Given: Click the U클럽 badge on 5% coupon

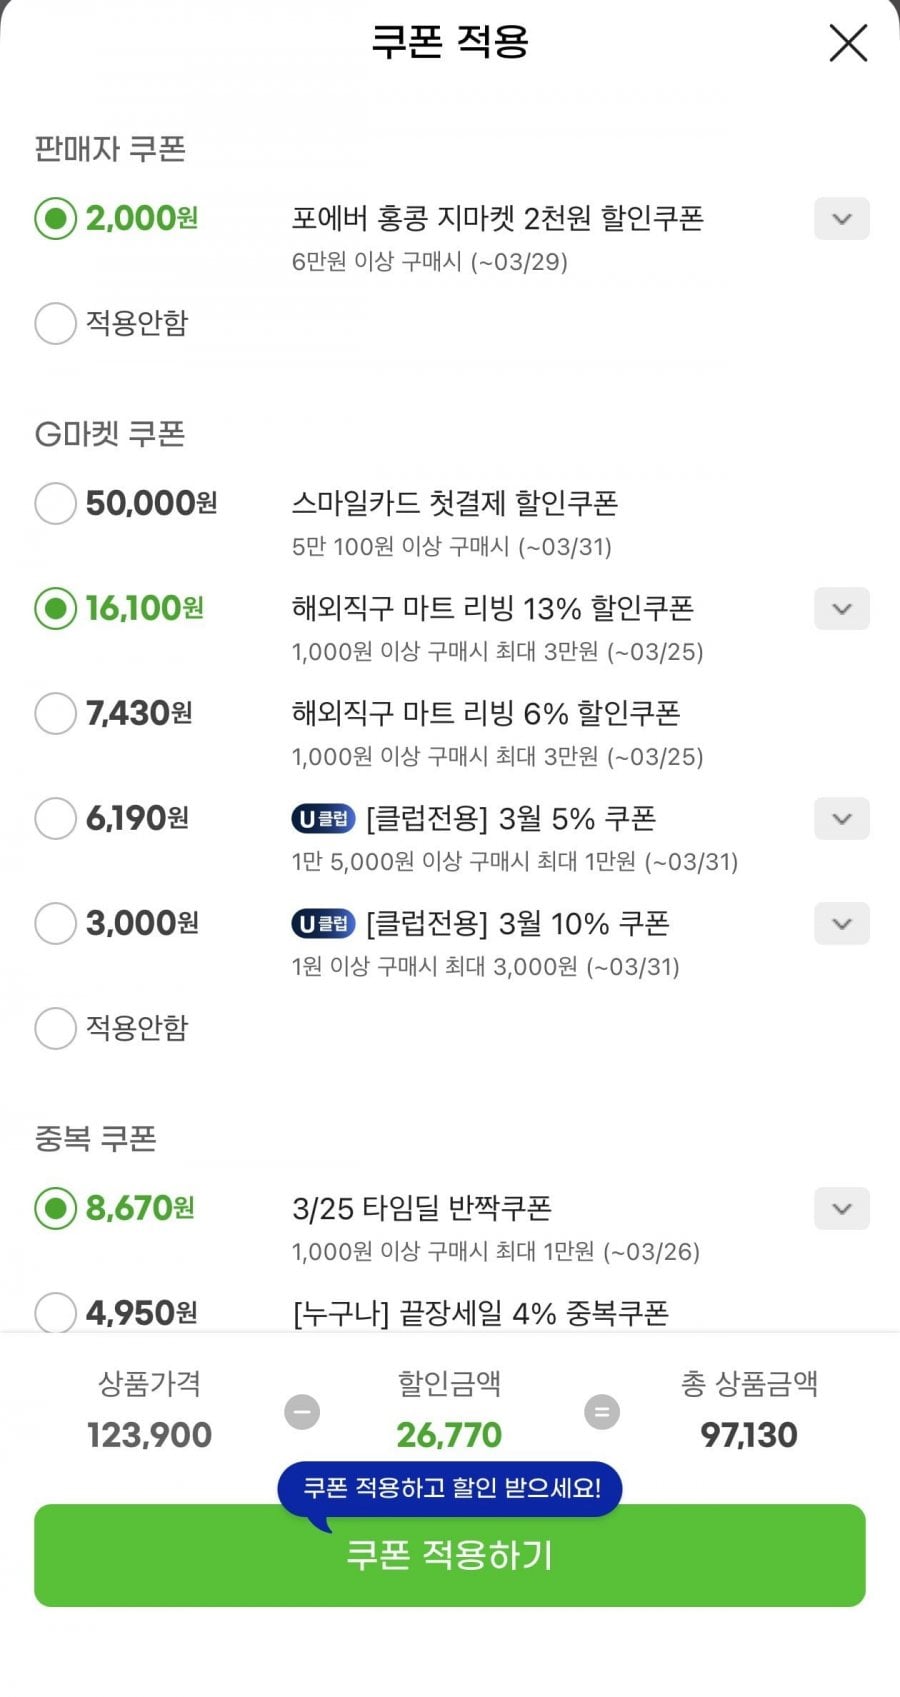Looking at the screenshot, I should point(323,819).
